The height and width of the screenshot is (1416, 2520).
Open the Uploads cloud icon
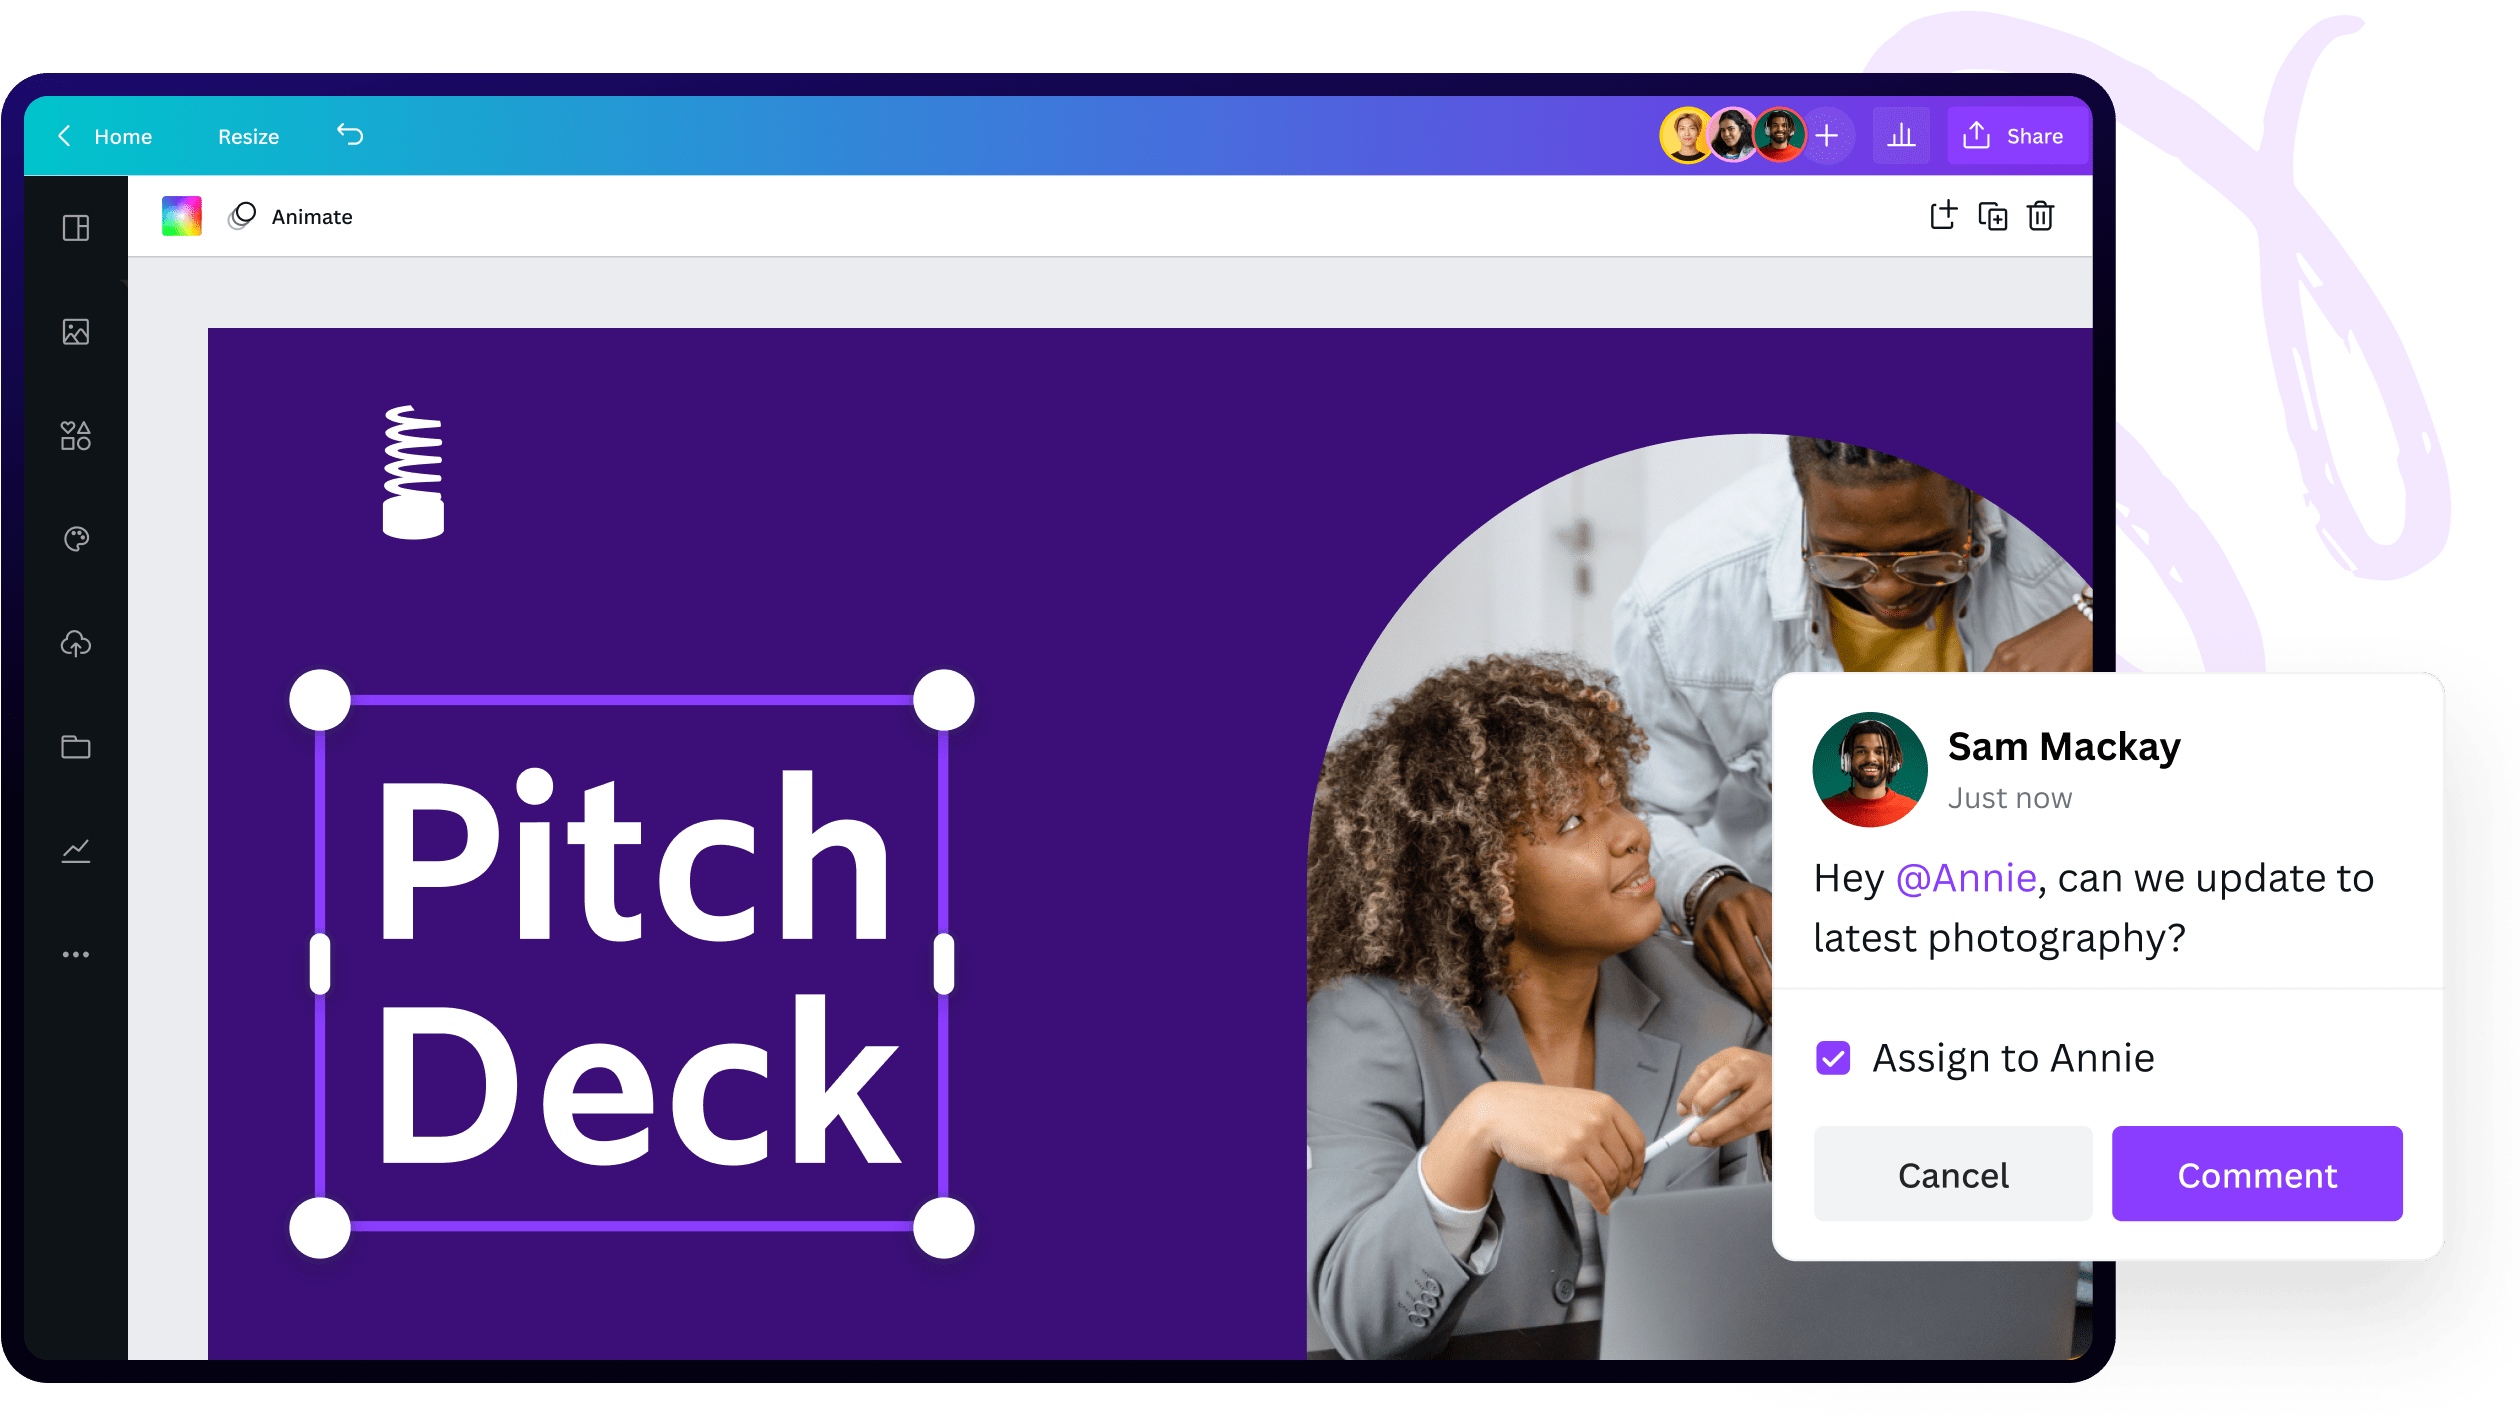pyautogui.click(x=76, y=644)
